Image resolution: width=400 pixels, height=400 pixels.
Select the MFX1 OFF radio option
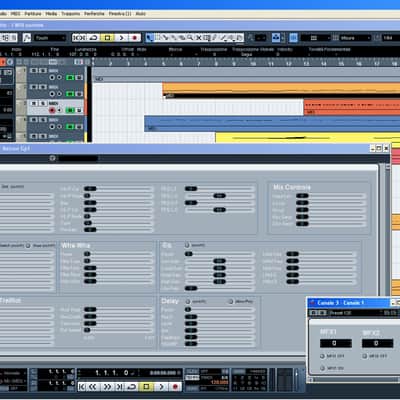click(x=322, y=356)
